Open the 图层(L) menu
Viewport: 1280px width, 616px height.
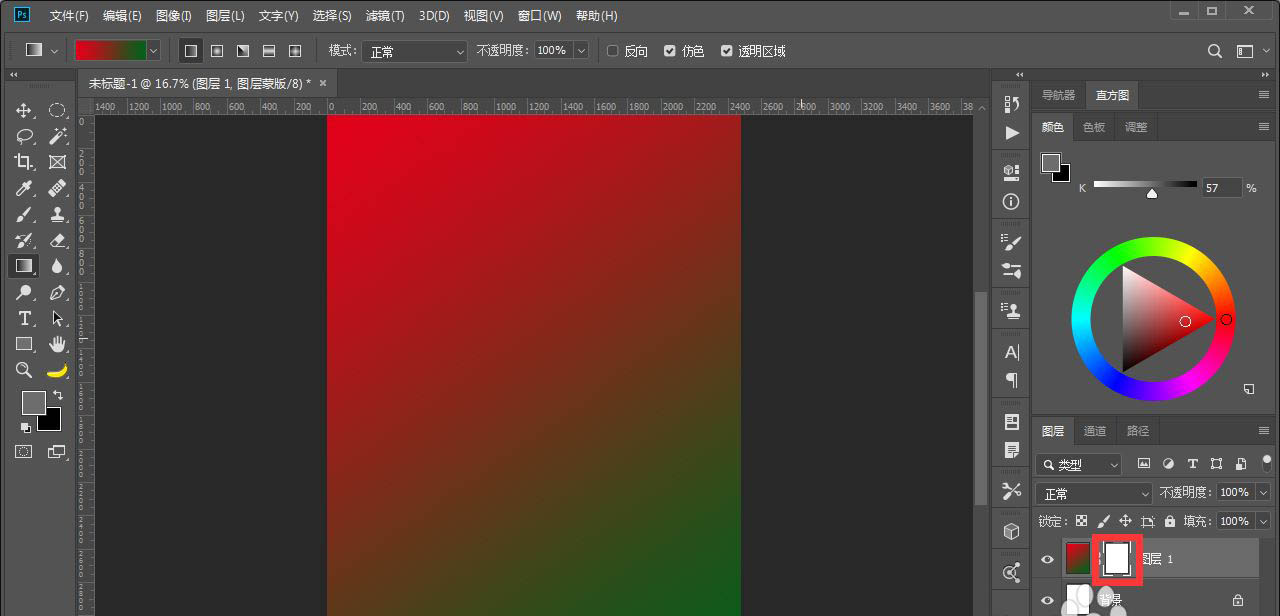tap(225, 16)
